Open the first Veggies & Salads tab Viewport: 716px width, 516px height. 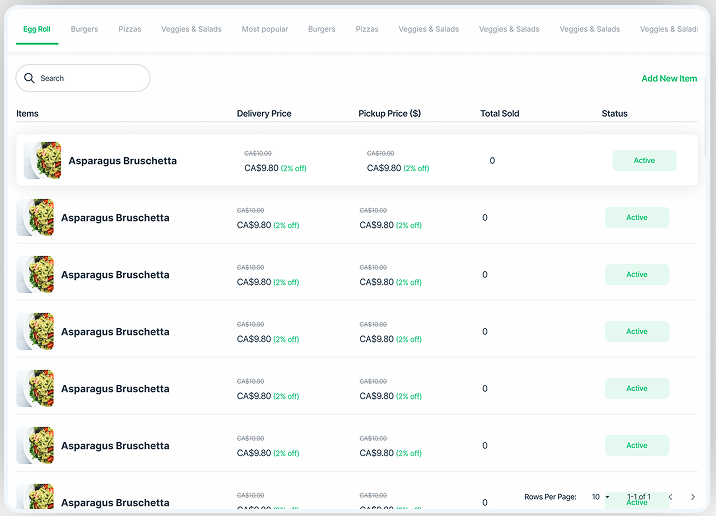(191, 29)
